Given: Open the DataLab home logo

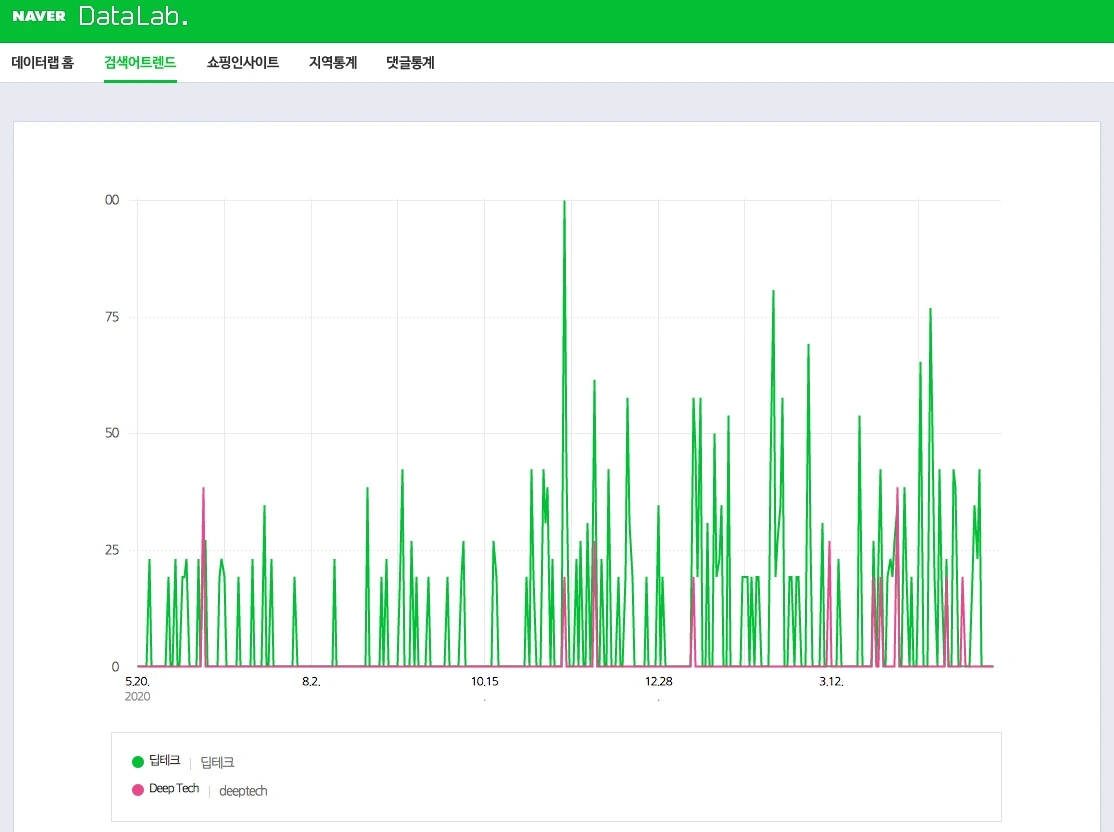Looking at the screenshot, I should pyautogui.click(x=133, y=16).
